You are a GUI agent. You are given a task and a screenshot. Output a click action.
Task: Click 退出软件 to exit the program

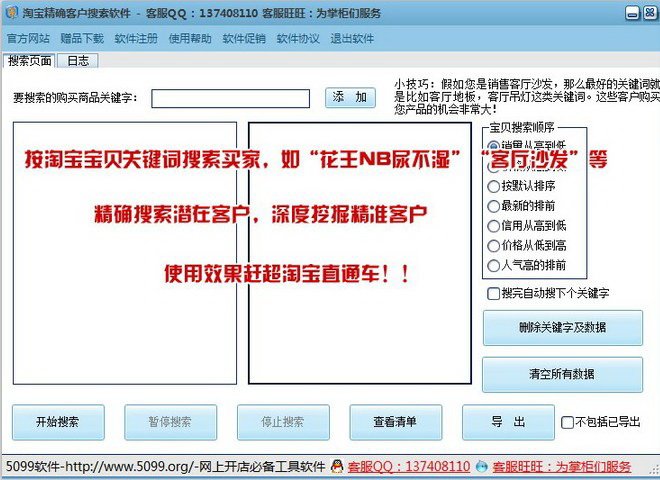pos(352,38)
